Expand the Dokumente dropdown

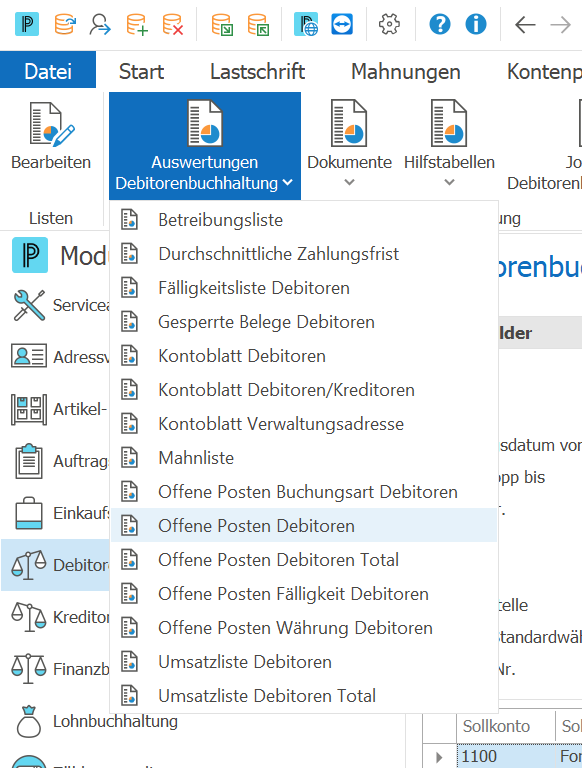point(349,143)
